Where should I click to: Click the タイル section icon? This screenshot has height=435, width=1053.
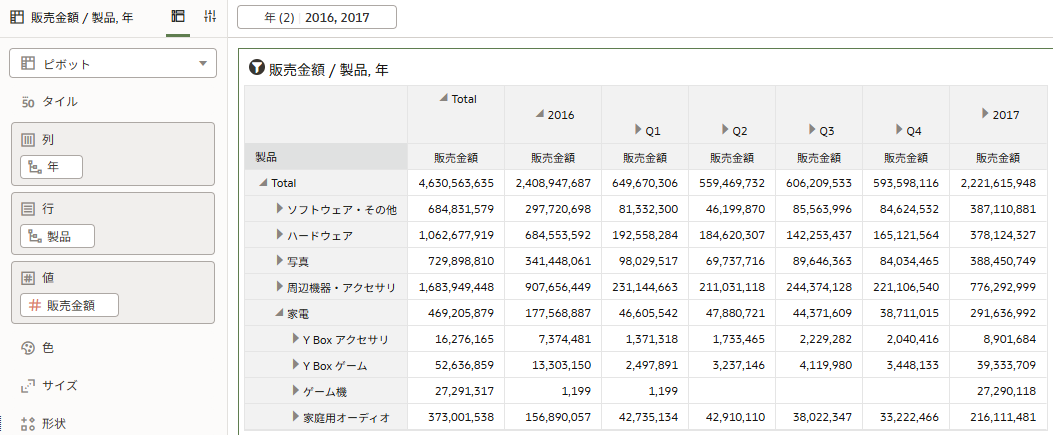(x=28, y=102)
